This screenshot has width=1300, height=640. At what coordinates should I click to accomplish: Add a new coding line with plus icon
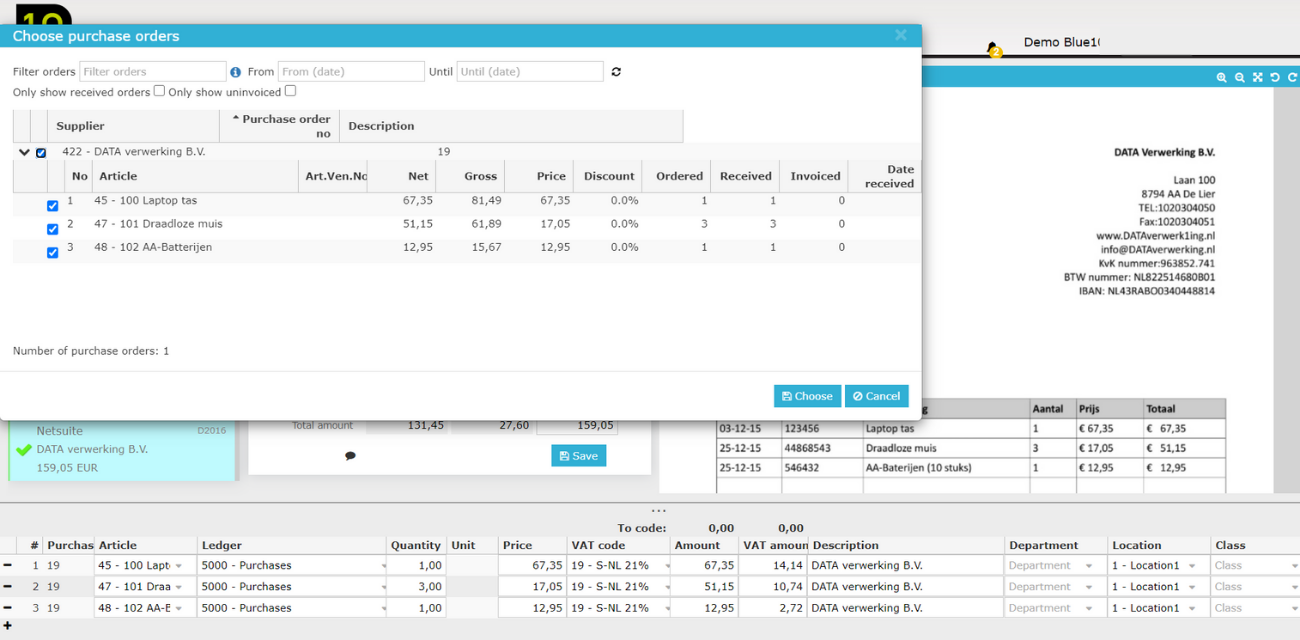tap(8, 626)
